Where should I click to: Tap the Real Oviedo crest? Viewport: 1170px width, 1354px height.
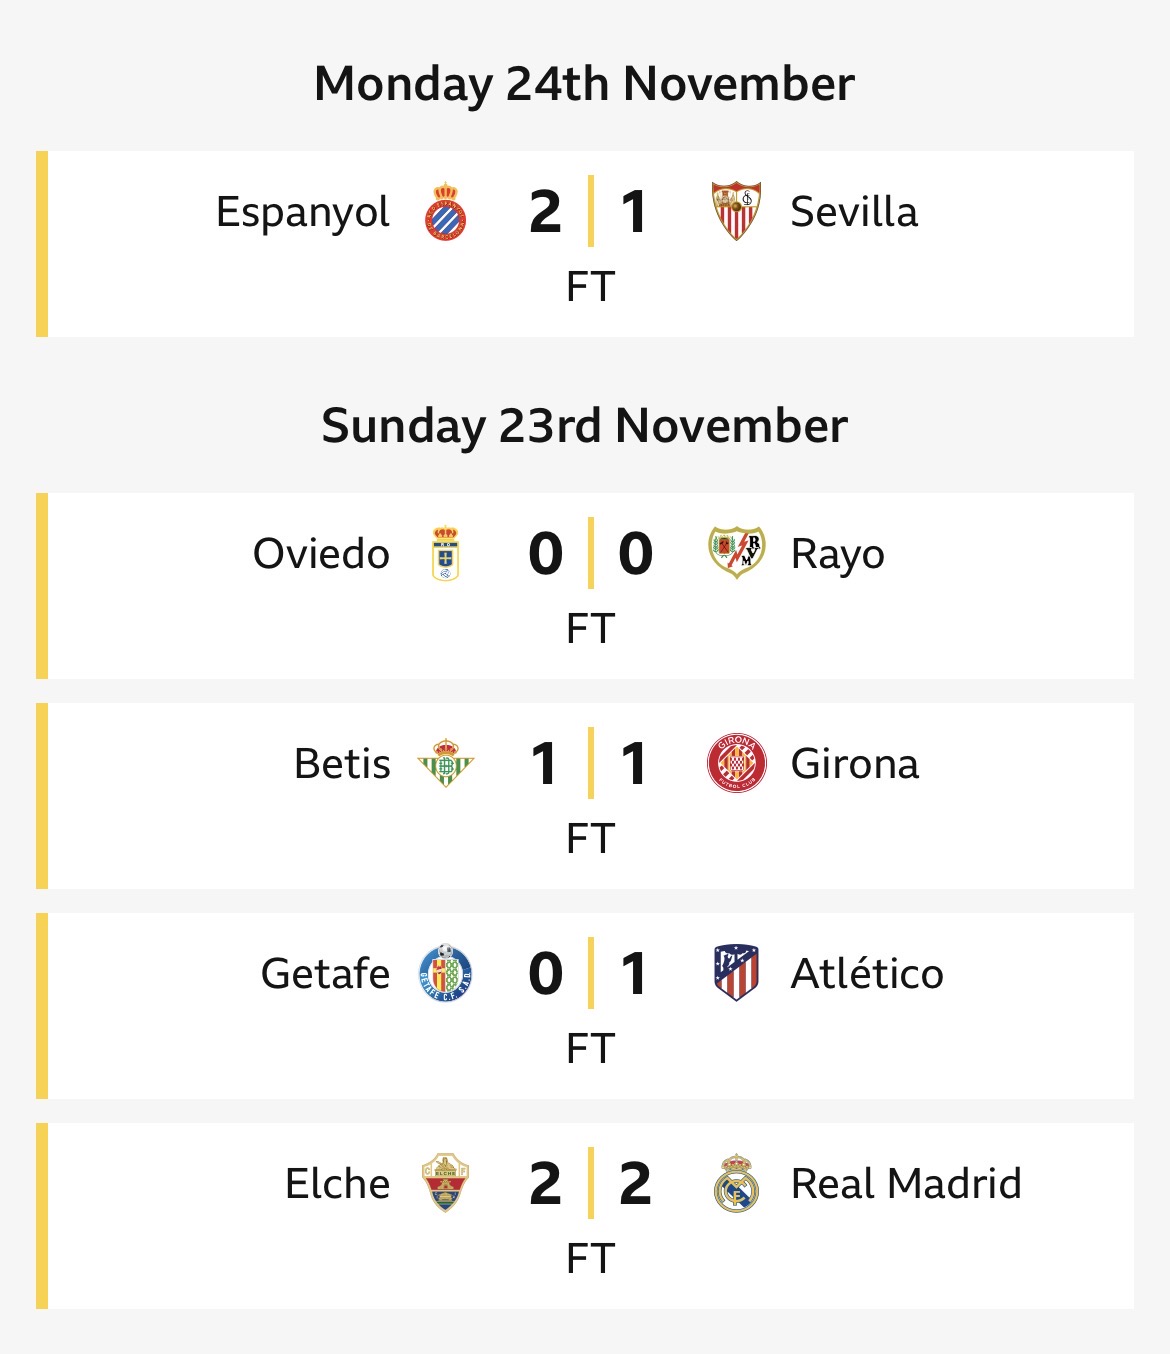(x=446, y=554)
